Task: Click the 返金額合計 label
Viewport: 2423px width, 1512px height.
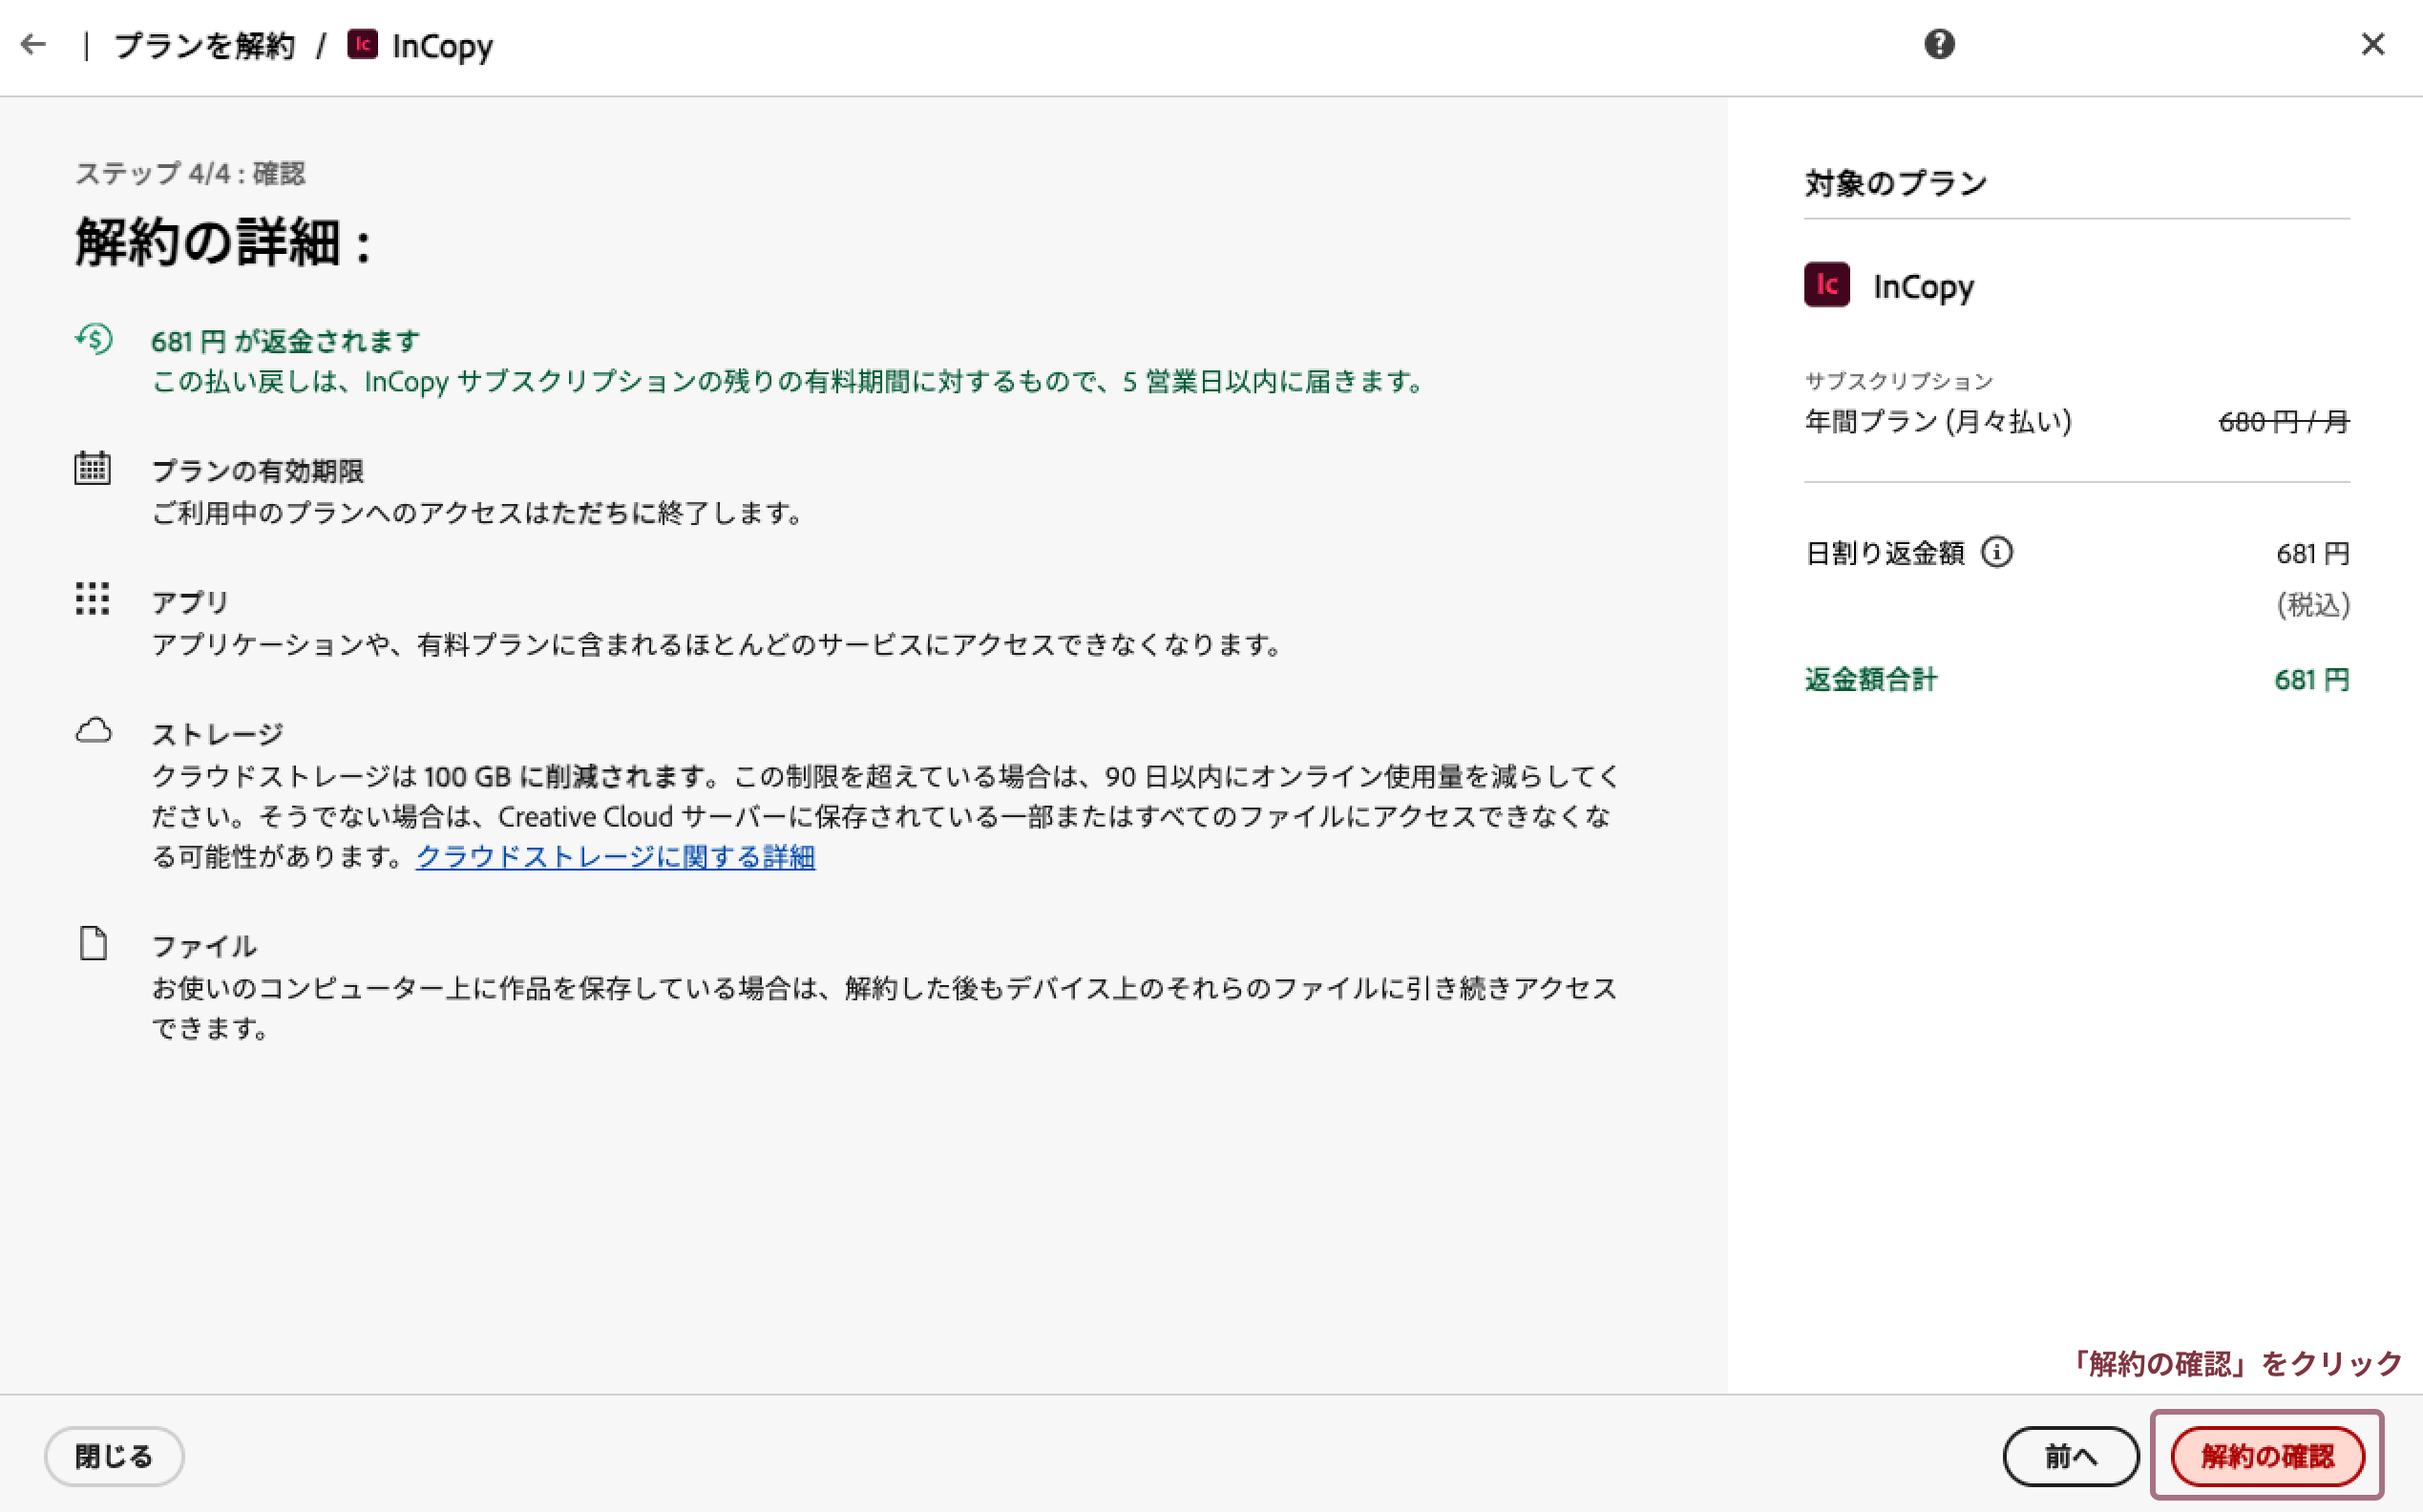Action: [1870, 680]
